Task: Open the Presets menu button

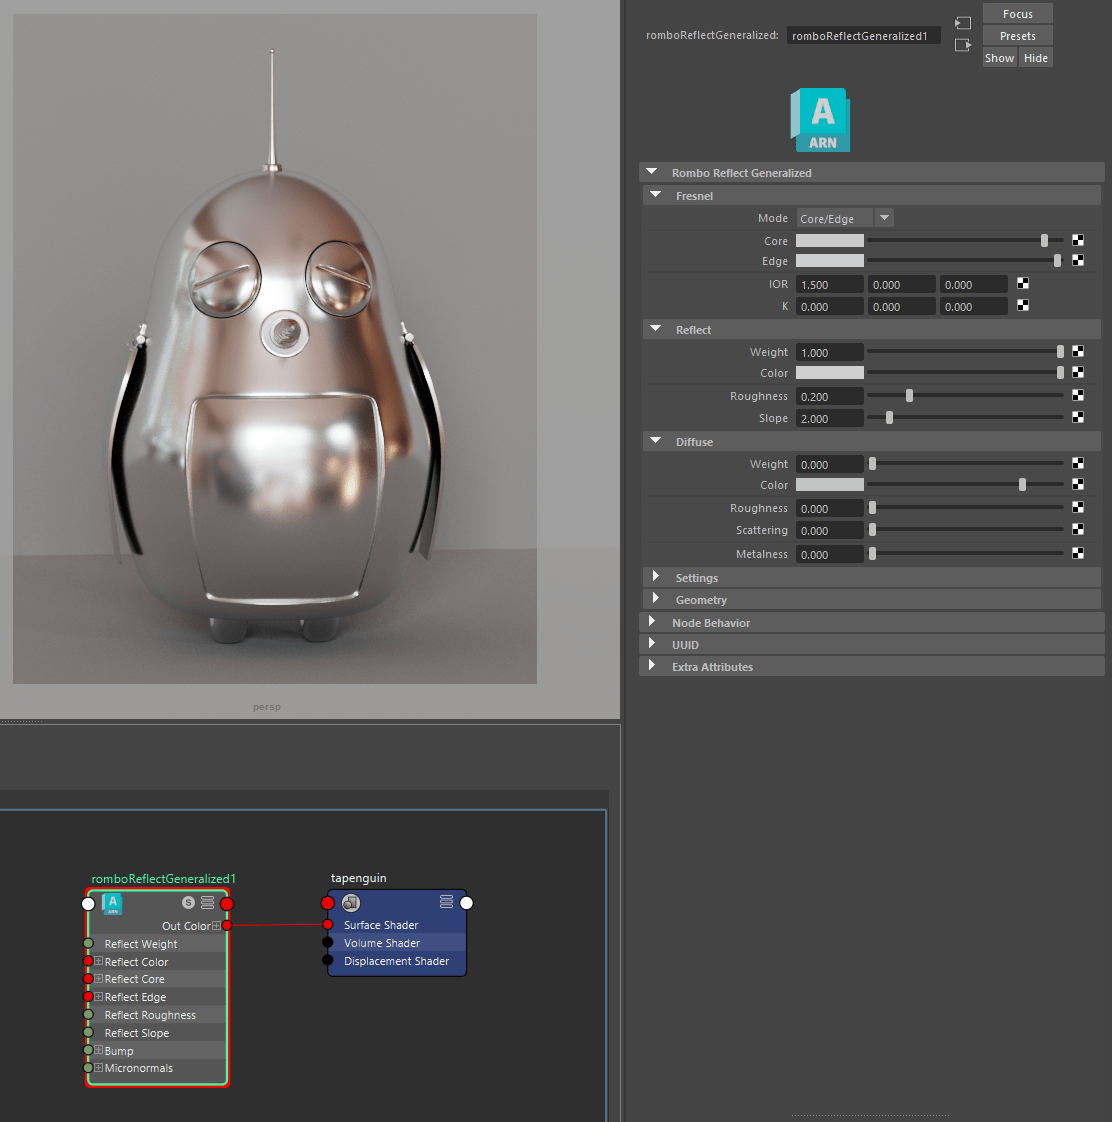Action: pyautogui.click(x=1017, y=35)
